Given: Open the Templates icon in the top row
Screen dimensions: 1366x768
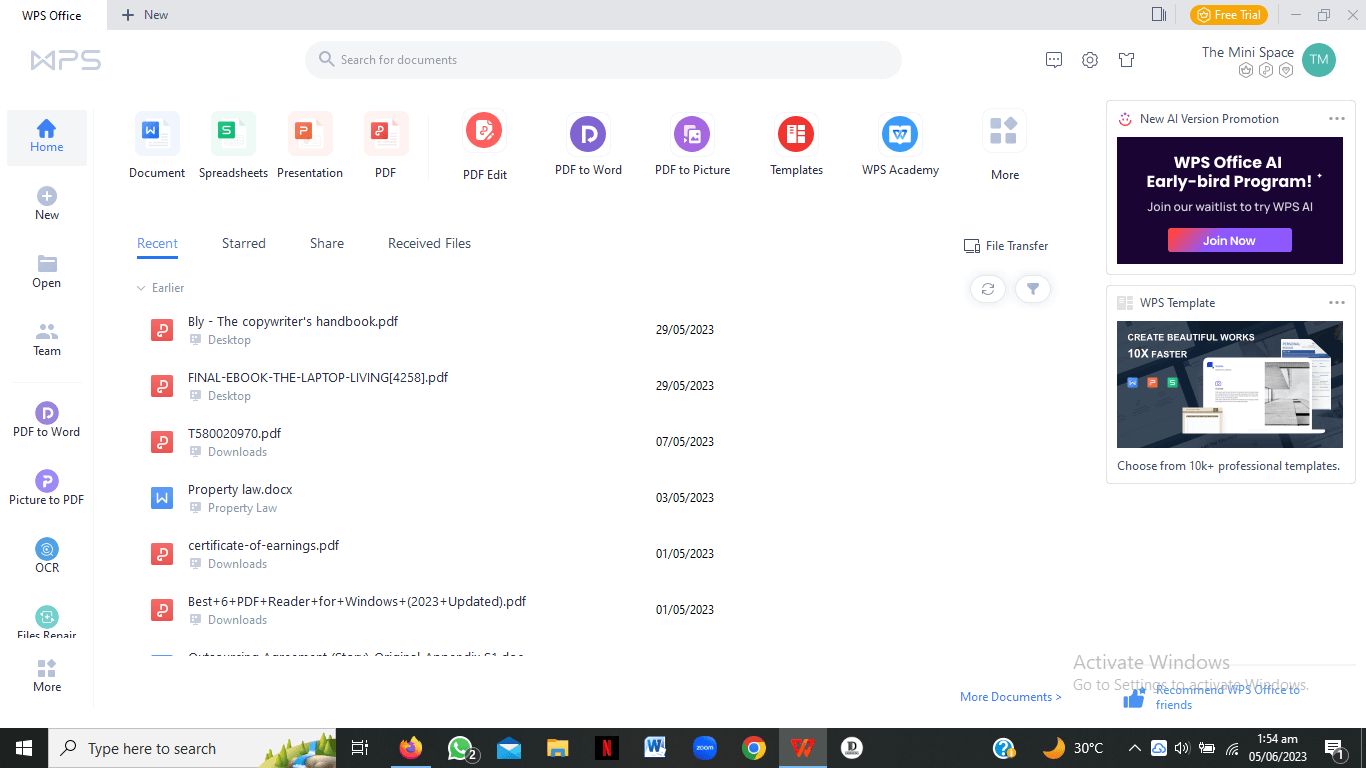Looking at the screenshot, I should pyautogui.click(x=796, y=134).
